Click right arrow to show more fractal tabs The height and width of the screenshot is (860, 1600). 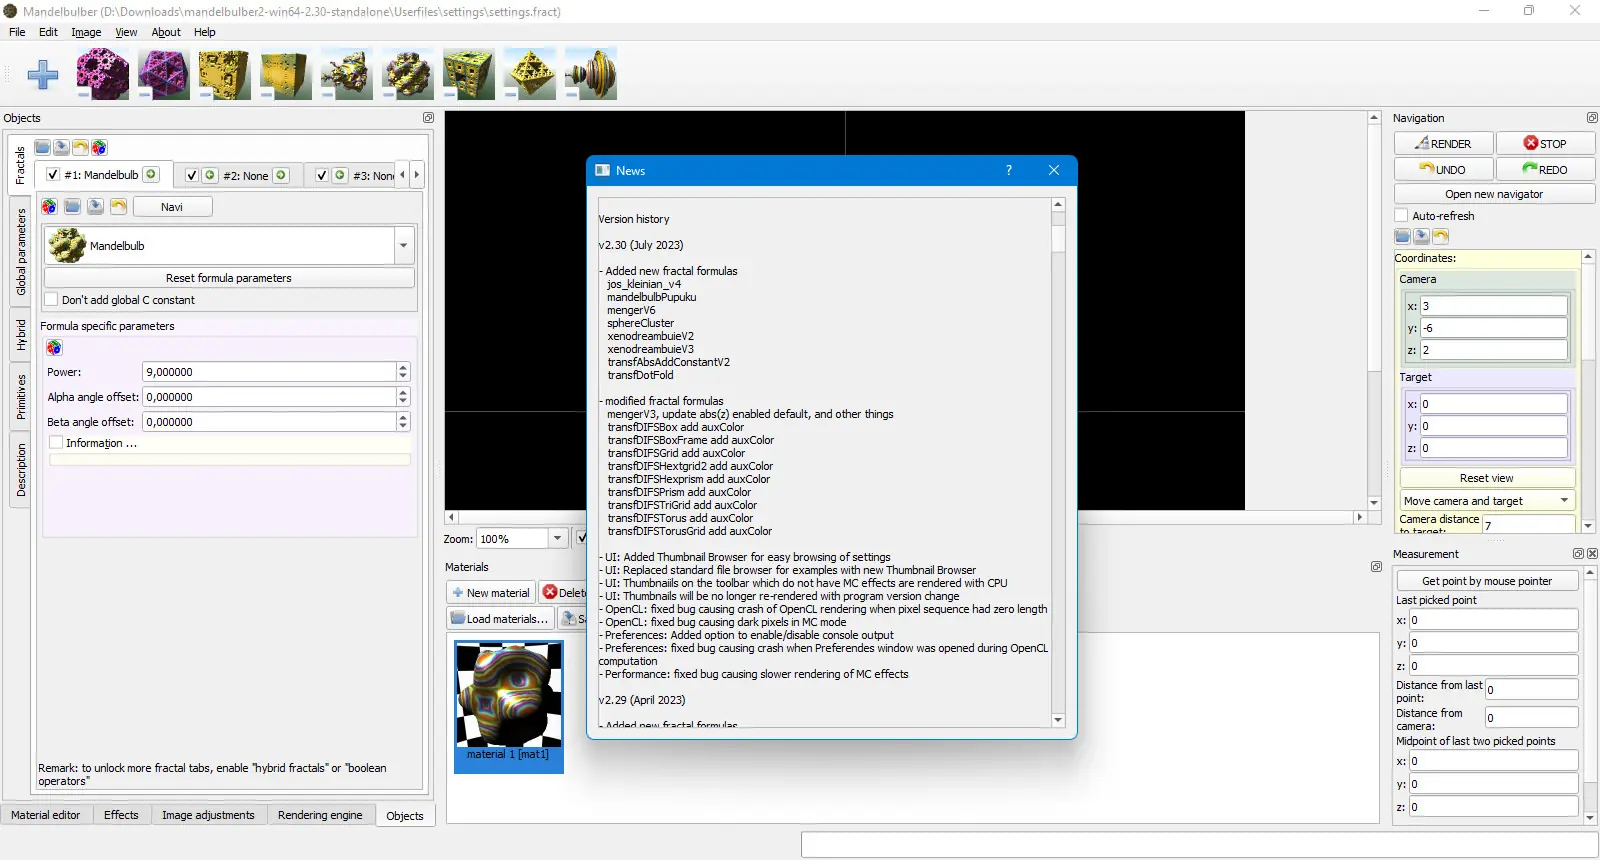click(x=417, y=175)
